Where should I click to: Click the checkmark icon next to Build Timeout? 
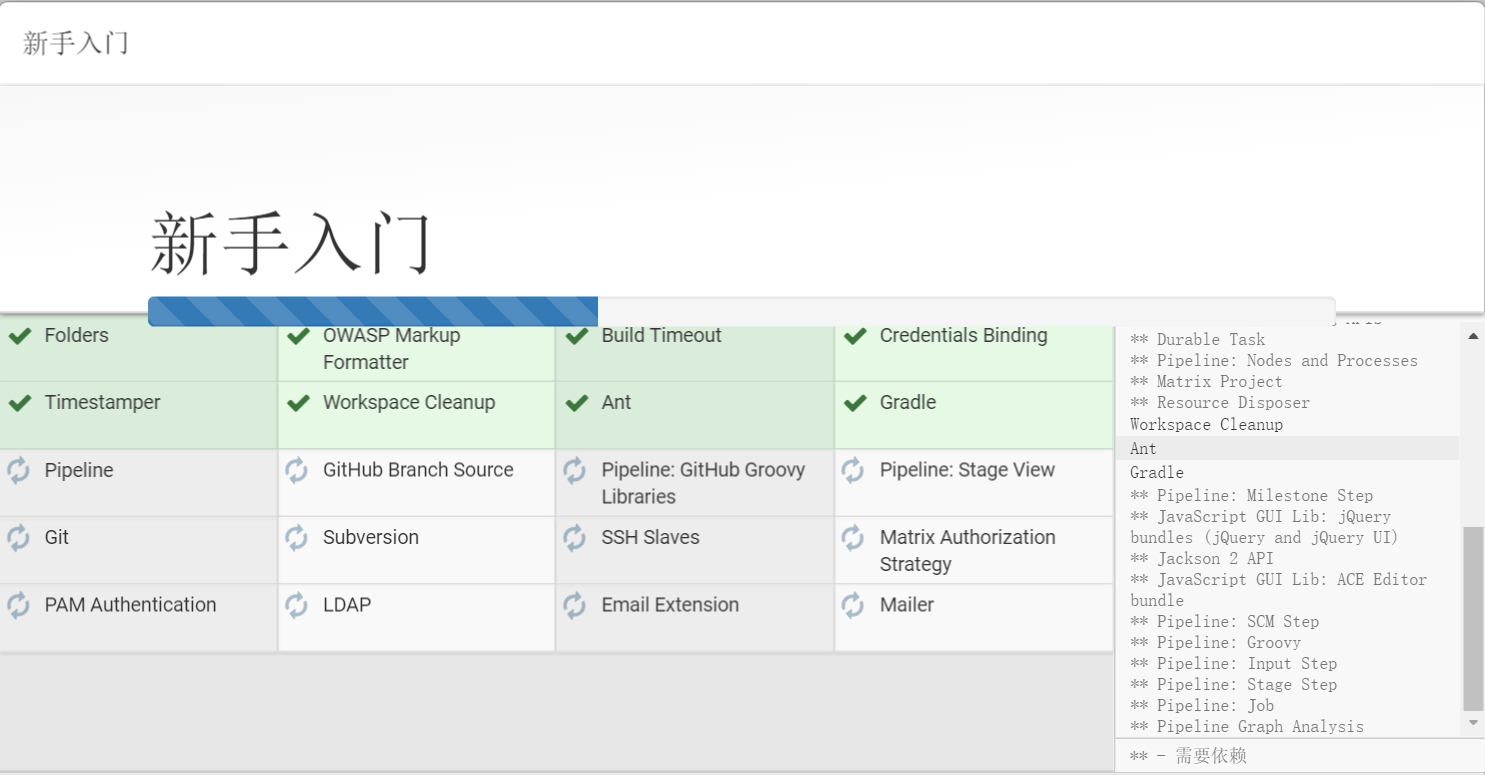(x=577, y=336)
